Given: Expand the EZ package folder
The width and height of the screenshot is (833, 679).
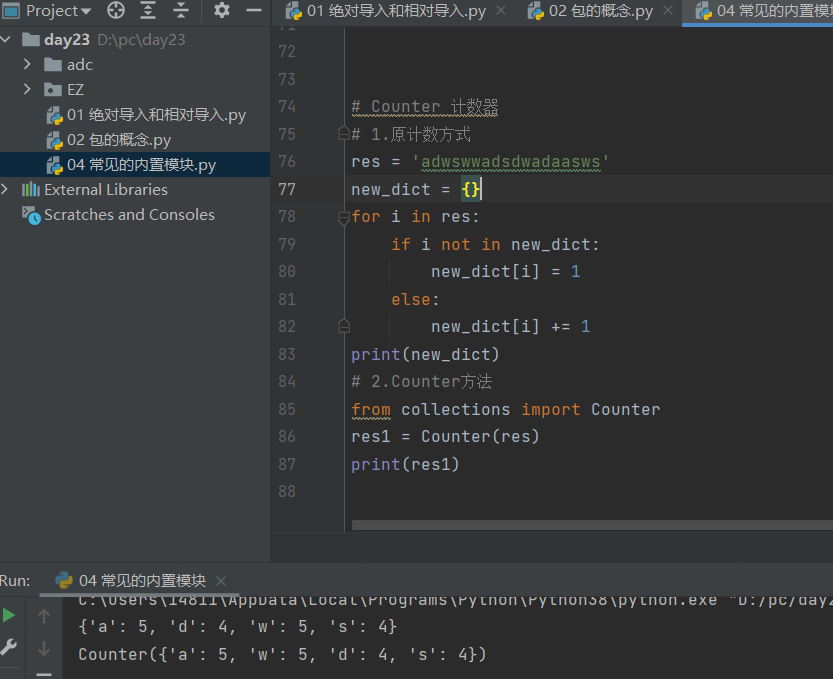Looking at the screenshot, I should [x=28, y=90].
